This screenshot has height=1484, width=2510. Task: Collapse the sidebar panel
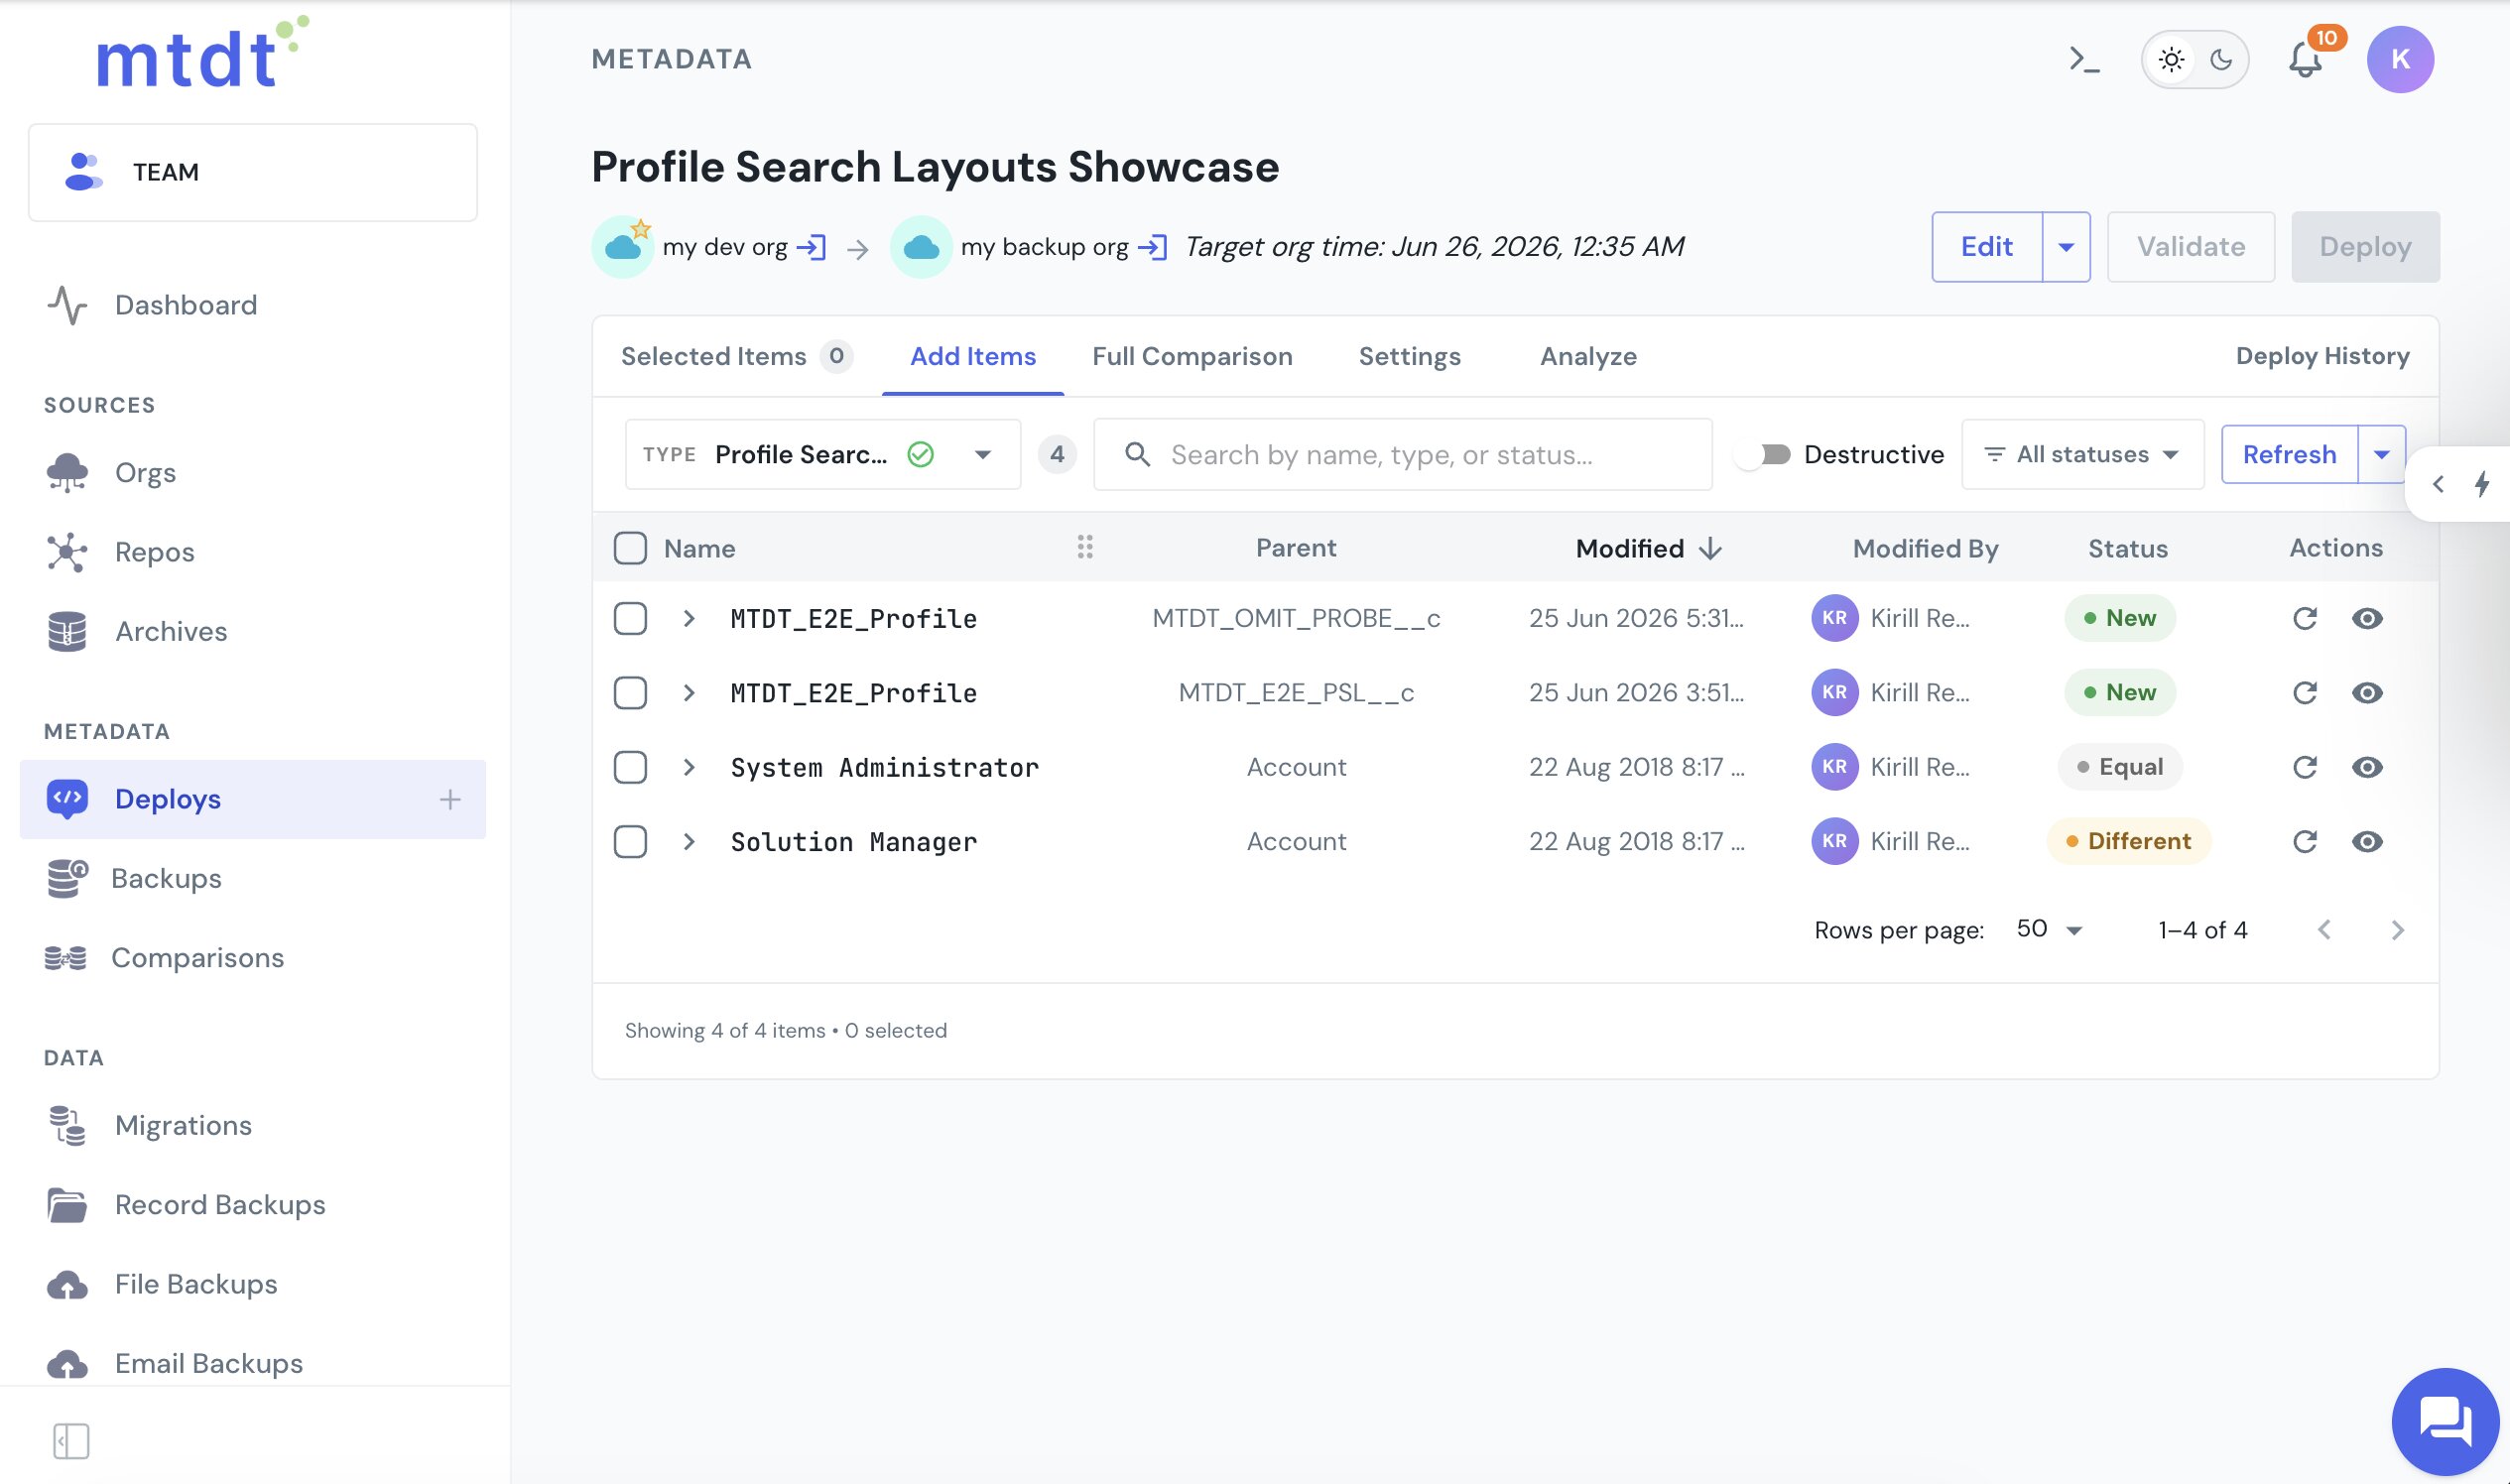tap(71, 1441)
